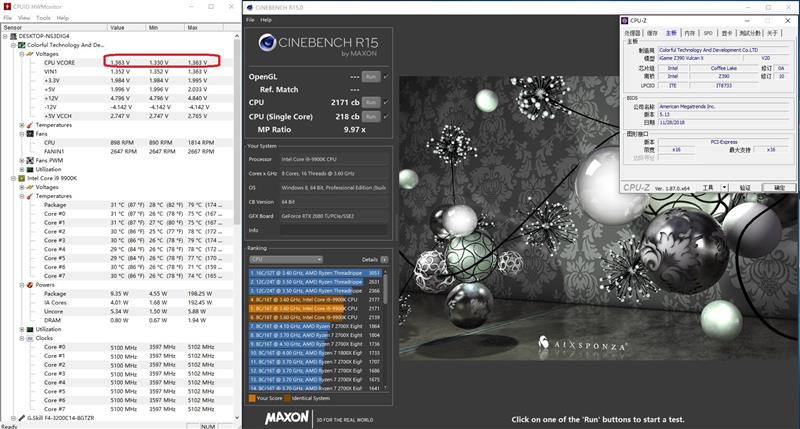The width and height of the screenshot is (800, 429).
Task: Collapse the Clocks node
Action: click(x=22, y=338)
